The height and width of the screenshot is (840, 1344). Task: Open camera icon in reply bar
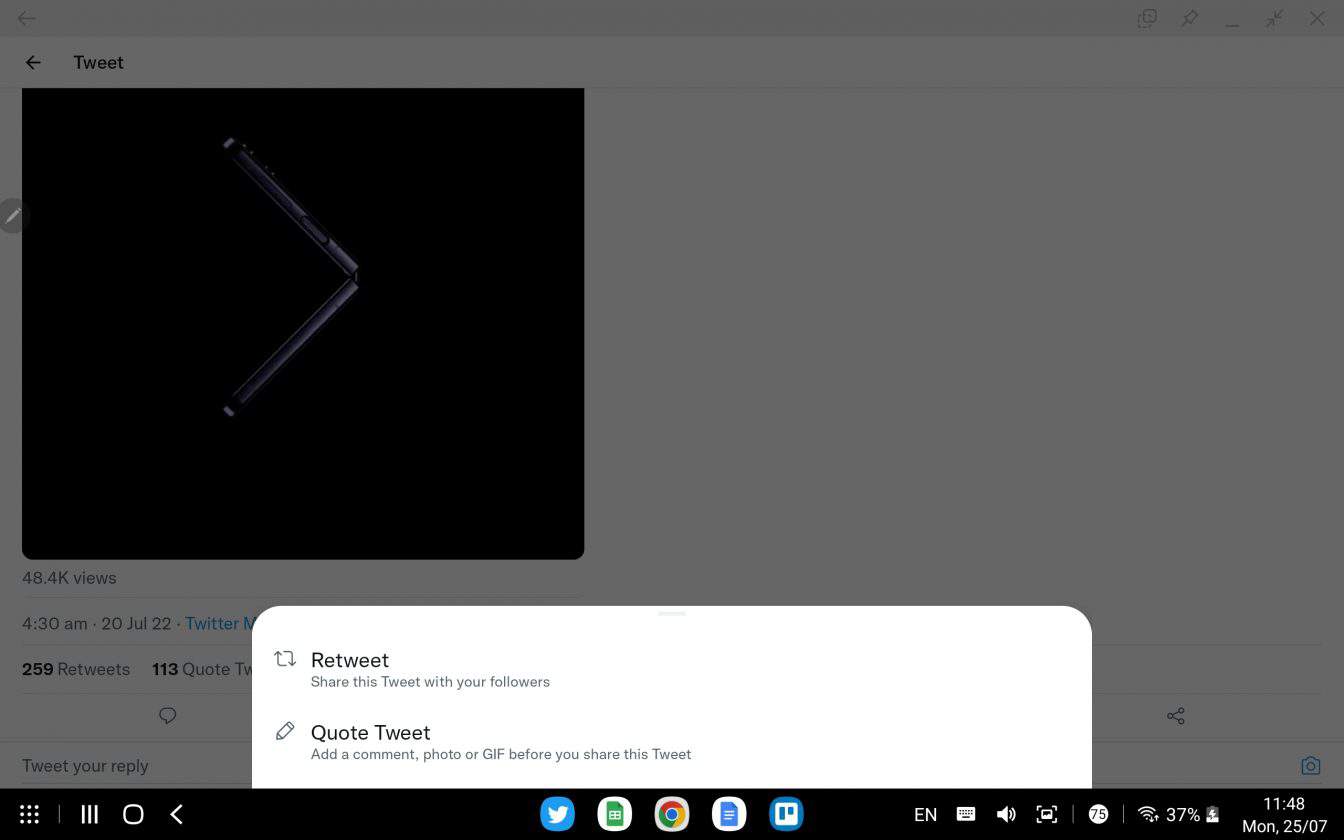coord(1310,766)
